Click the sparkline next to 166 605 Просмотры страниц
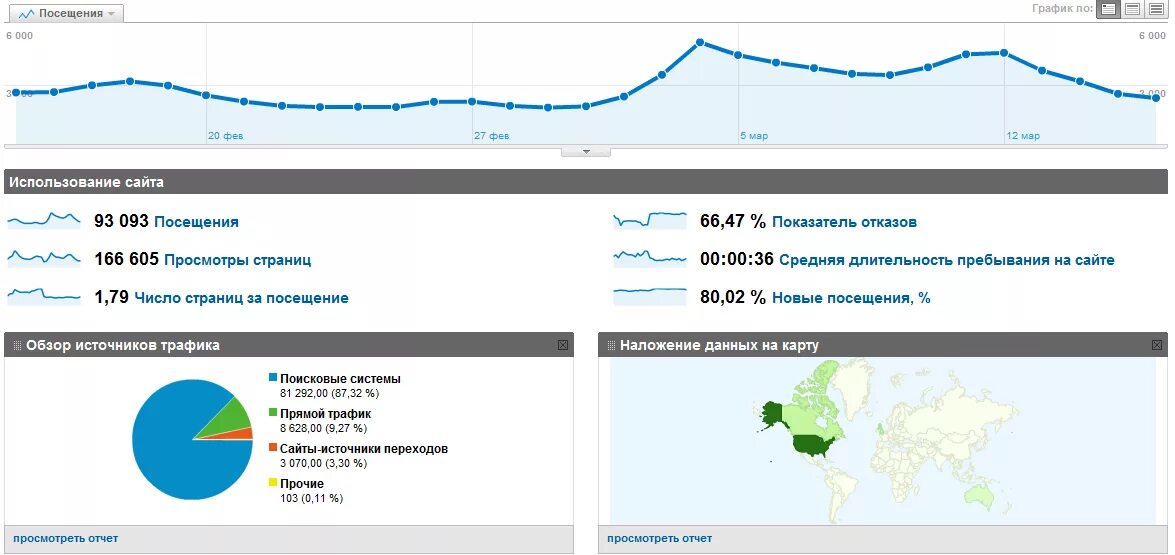1175x555 pixels. coord(43,258)
